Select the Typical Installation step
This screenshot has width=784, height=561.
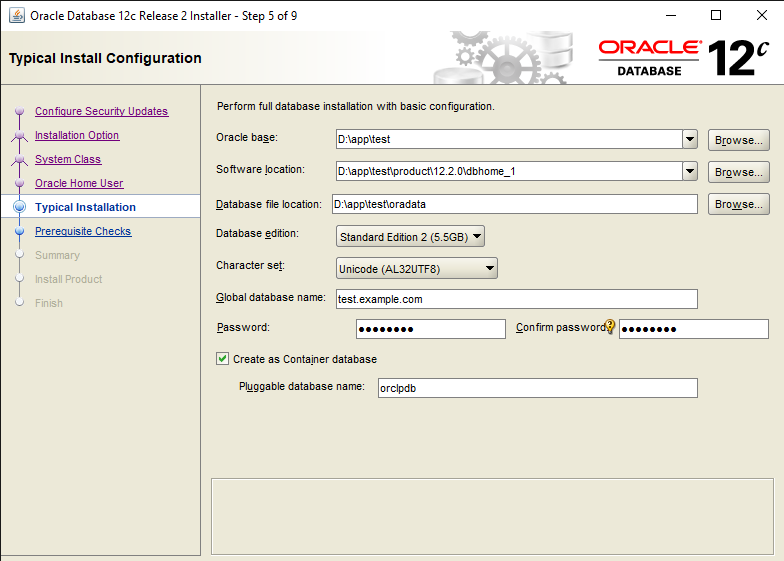(x=85, y=207)
